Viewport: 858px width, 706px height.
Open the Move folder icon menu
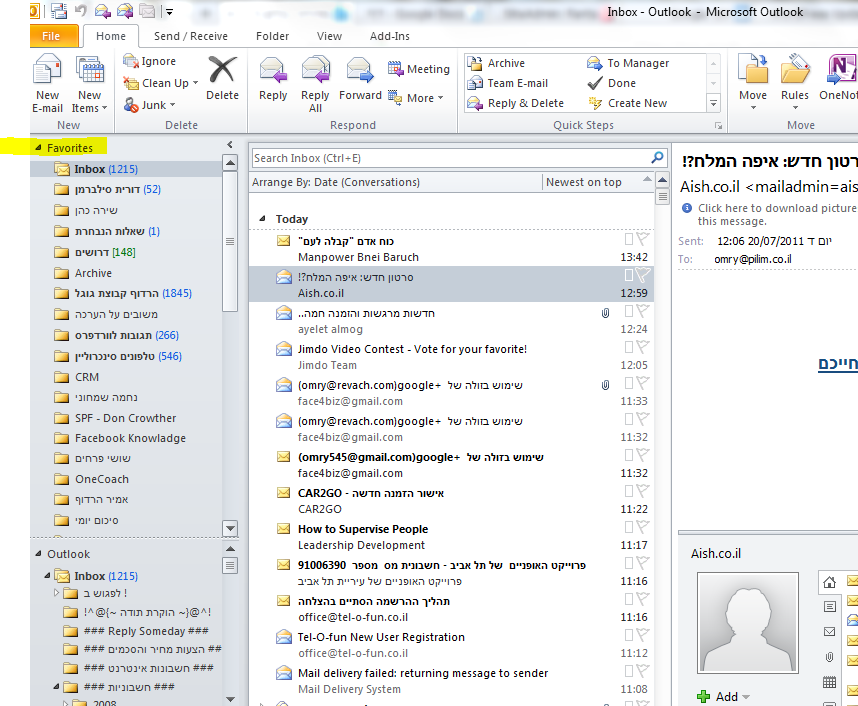(753, 70)
